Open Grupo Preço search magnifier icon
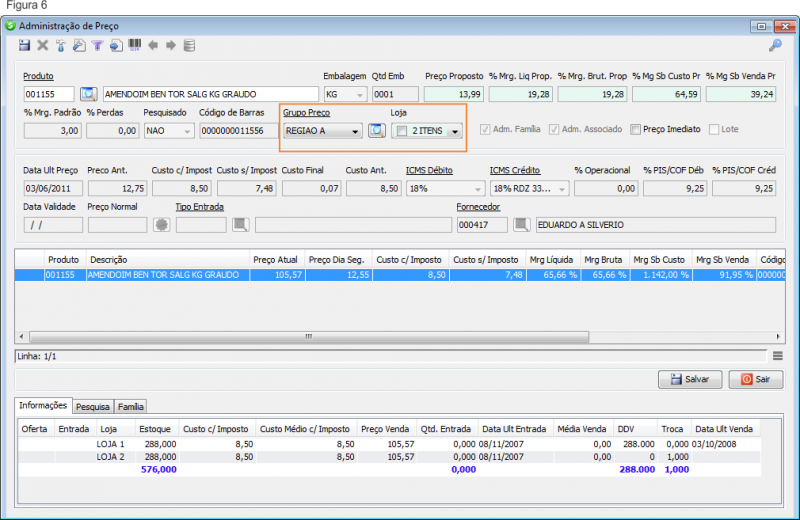 pos(377,131)
